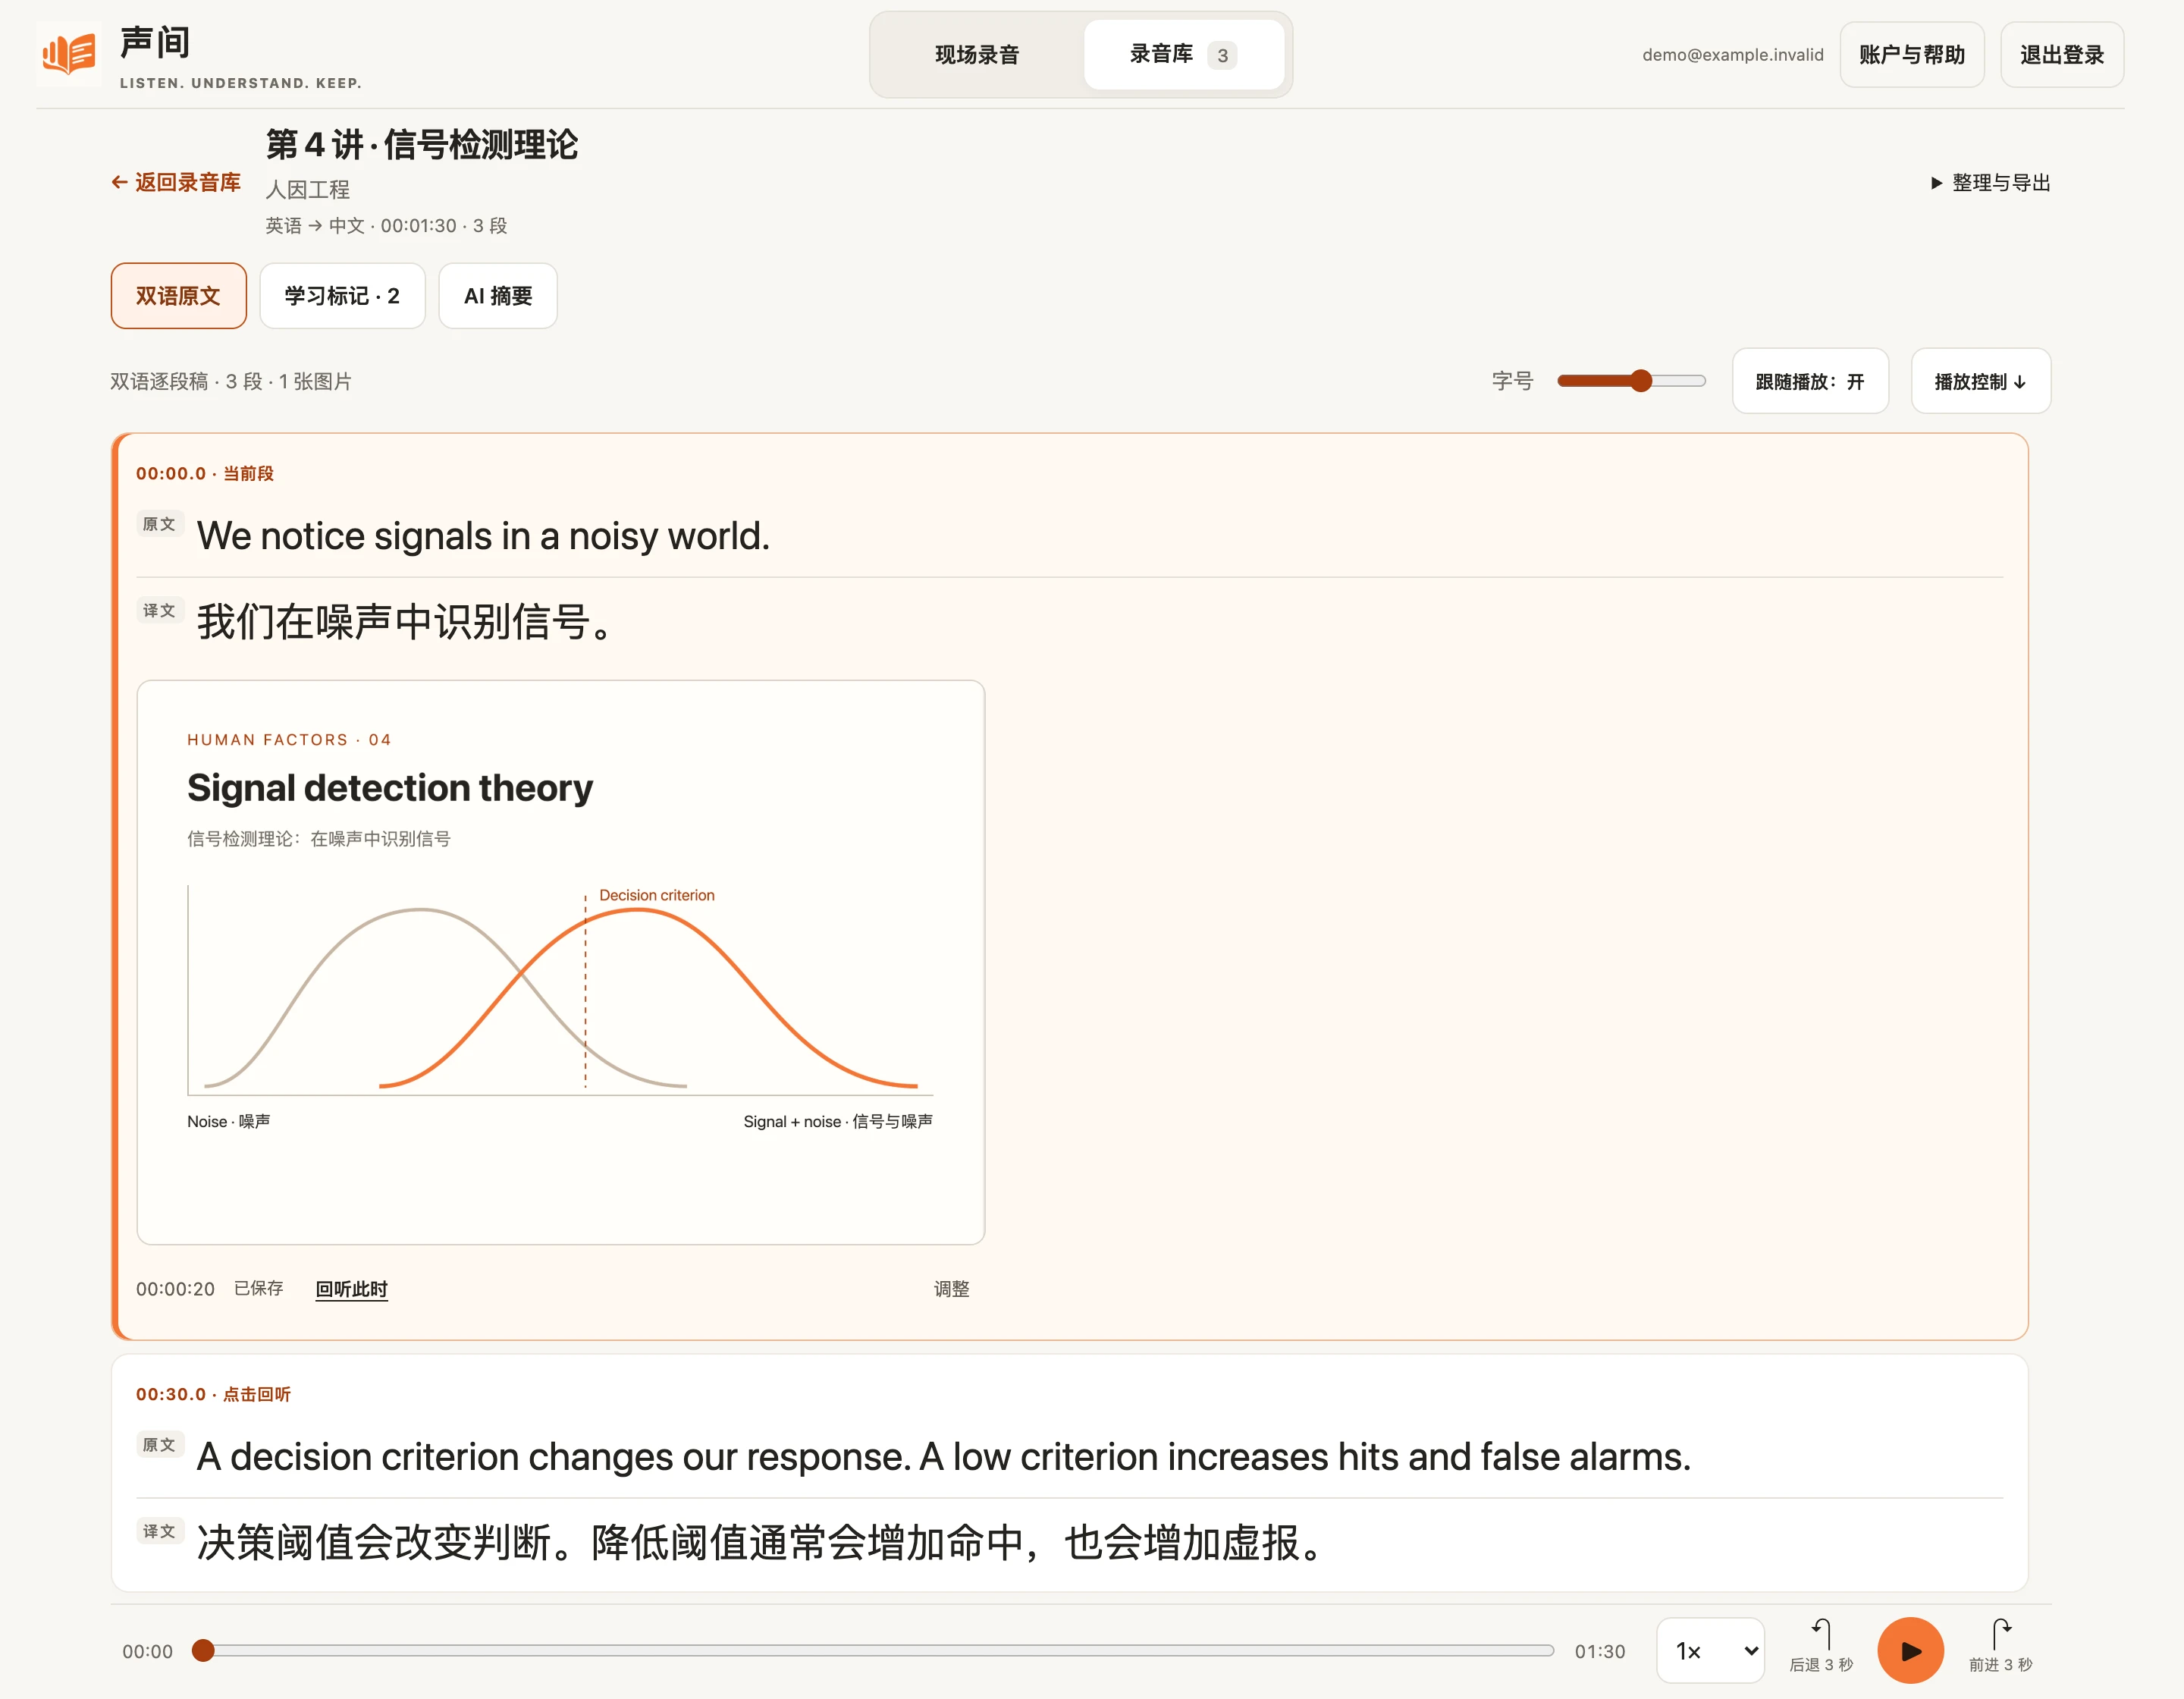Click the 已保存 status text

pos(259,1288)
